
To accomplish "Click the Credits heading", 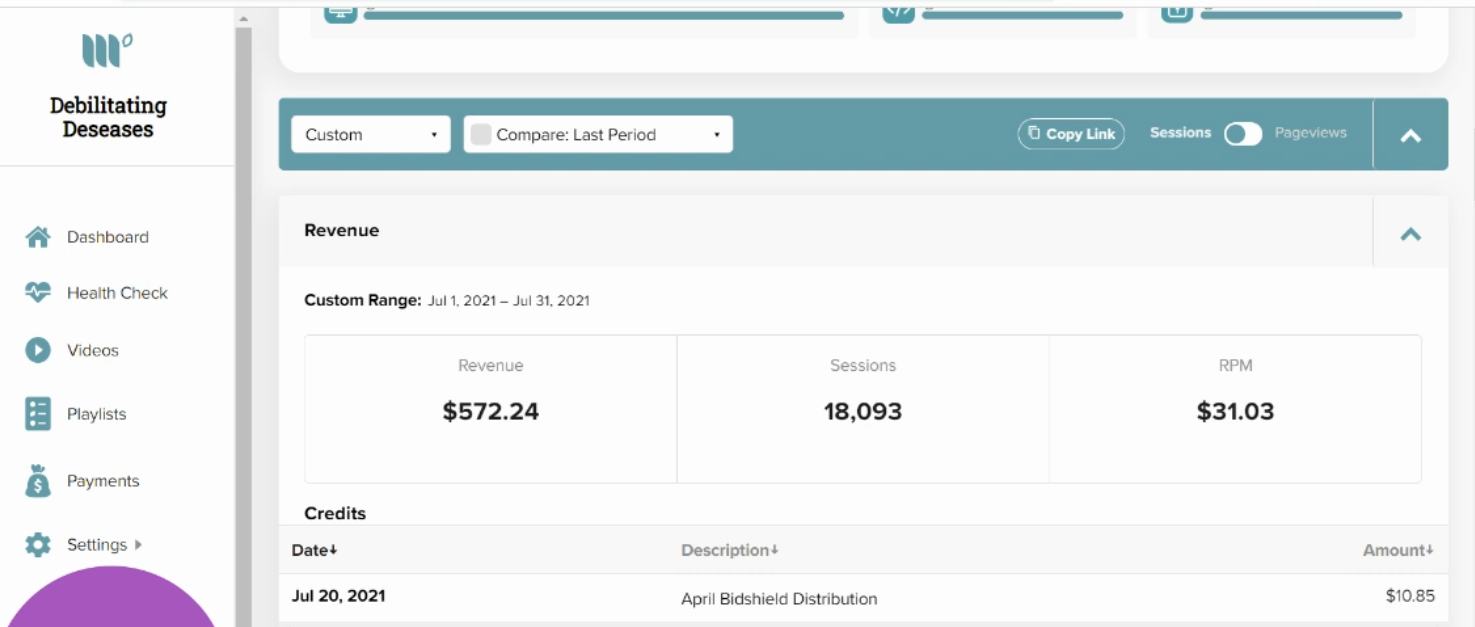I will (335, 513).
